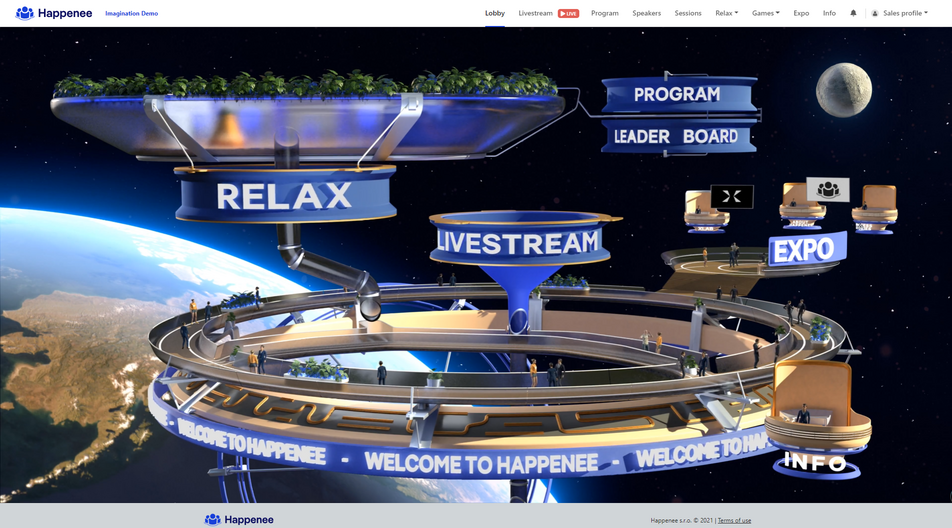Click the RELAX sign in the lobby
Viewport: 952px width, 528px height.
pyautogui.click(x=285, y=195)
